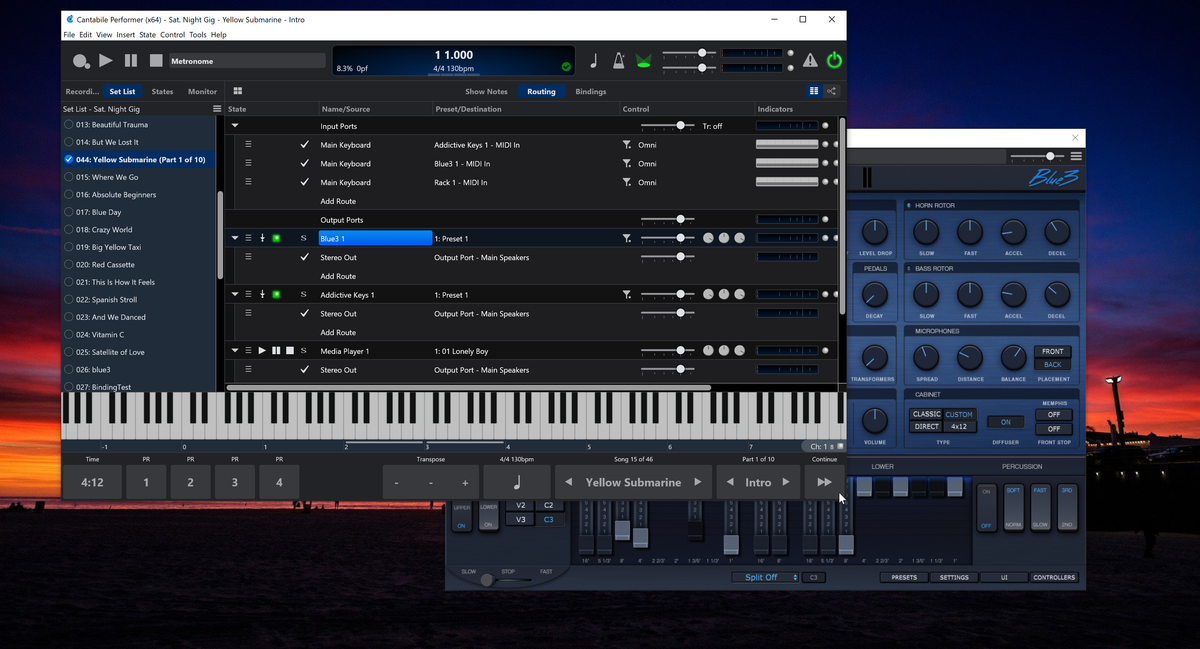Click the MIDI filter icon on Blue3 1 row
Viewport: 1200px width, 649px height.
[627, 237]
